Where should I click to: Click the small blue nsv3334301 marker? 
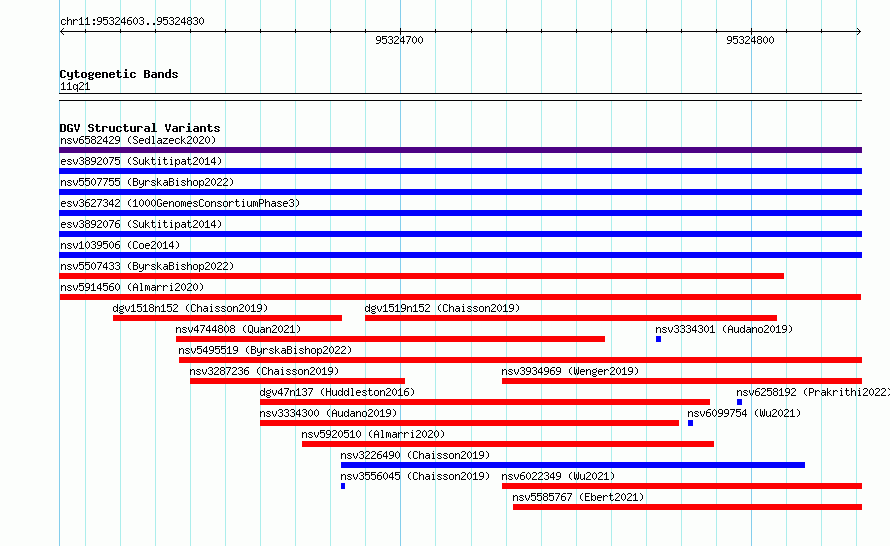658,339
